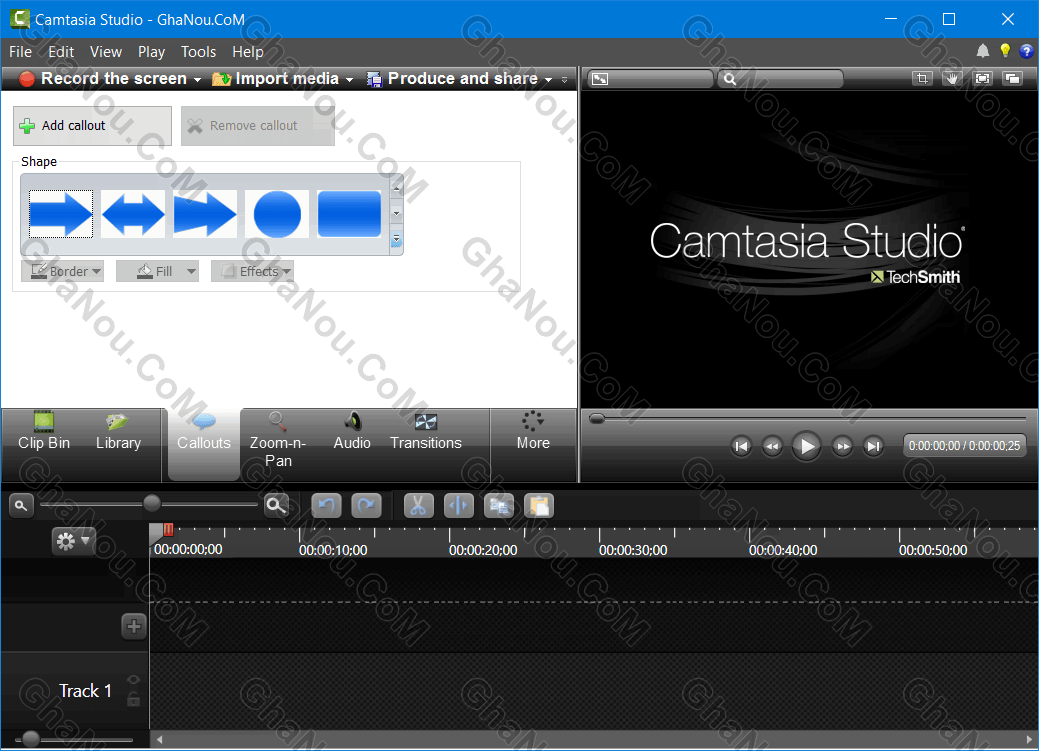Viewport: 1039px width, 751px height.
Task: Open the Clip Bin tab
Action: point(44,432)
